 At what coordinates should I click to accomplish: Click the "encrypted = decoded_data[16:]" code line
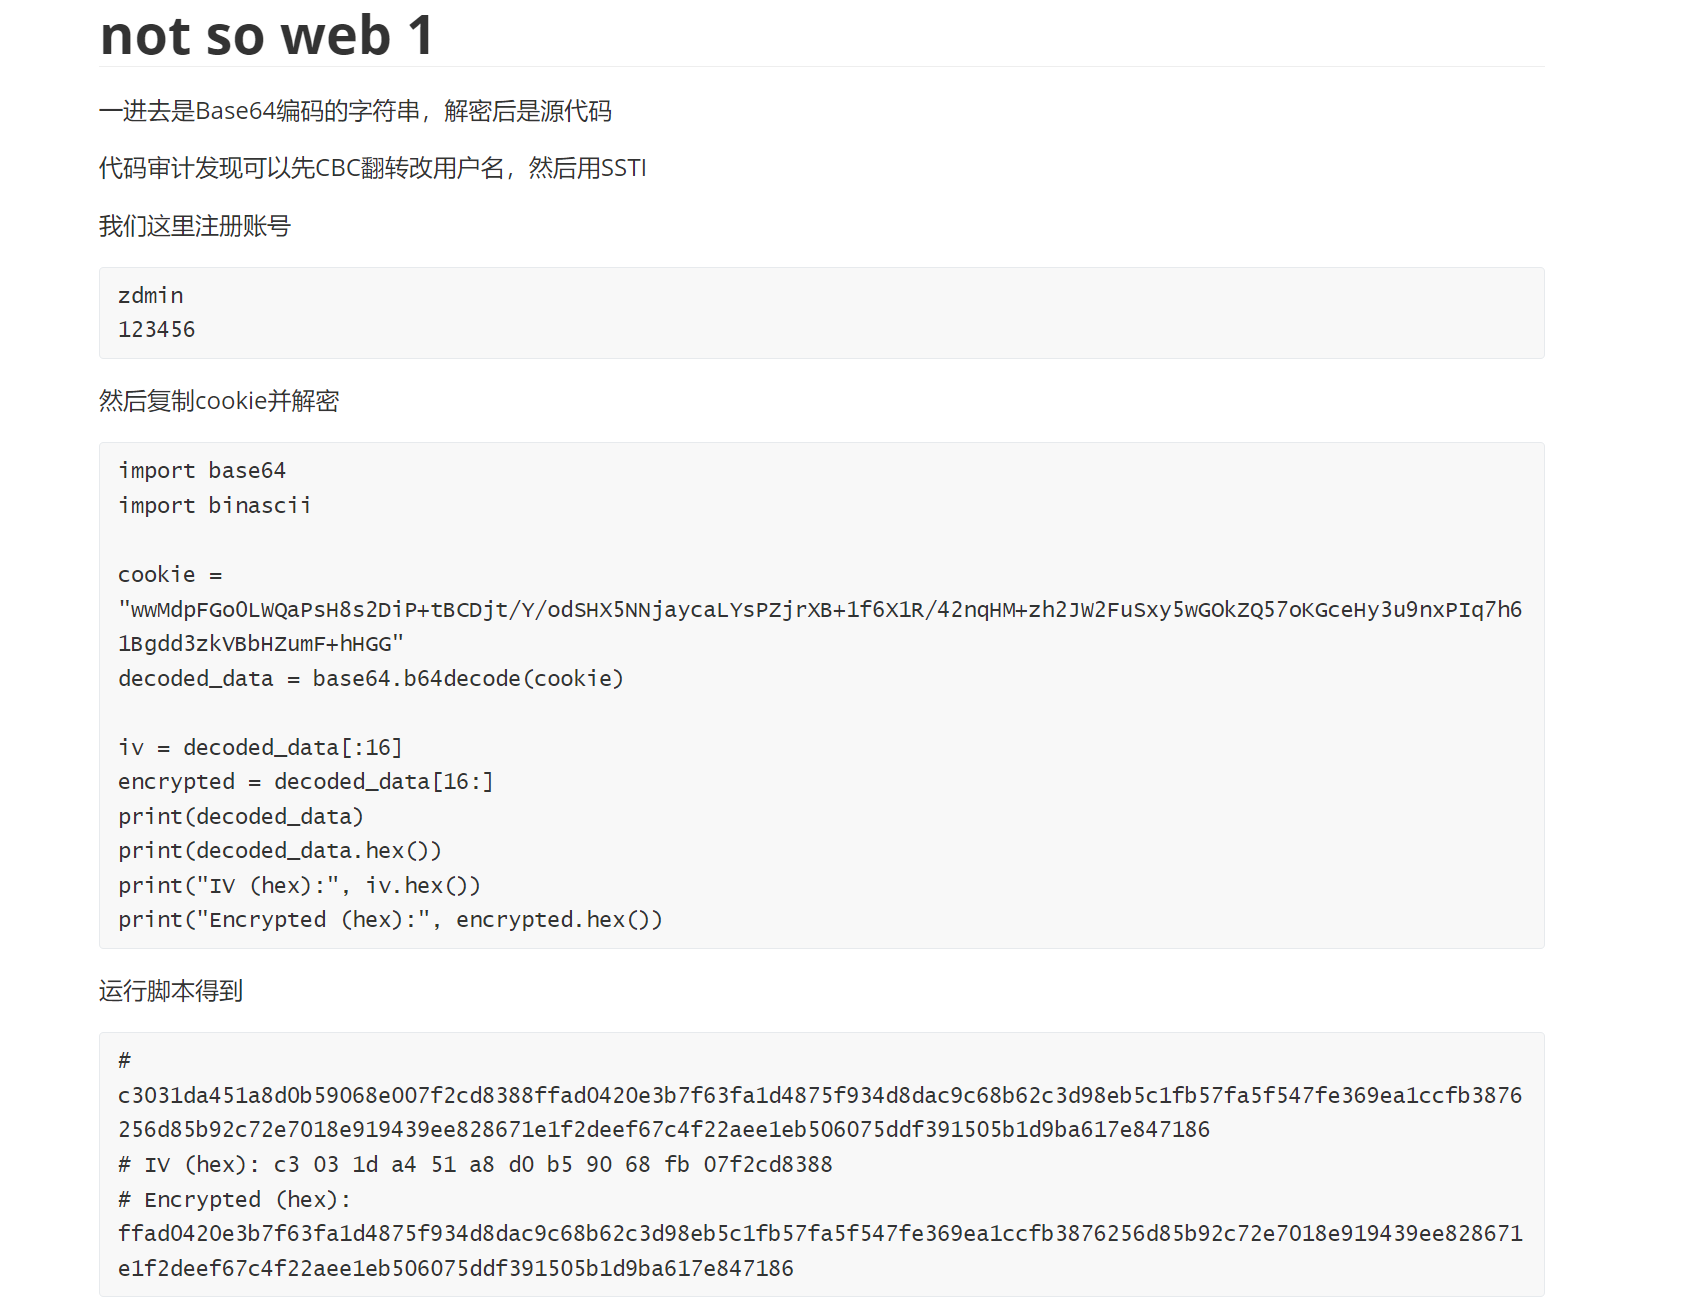[306, 782]
